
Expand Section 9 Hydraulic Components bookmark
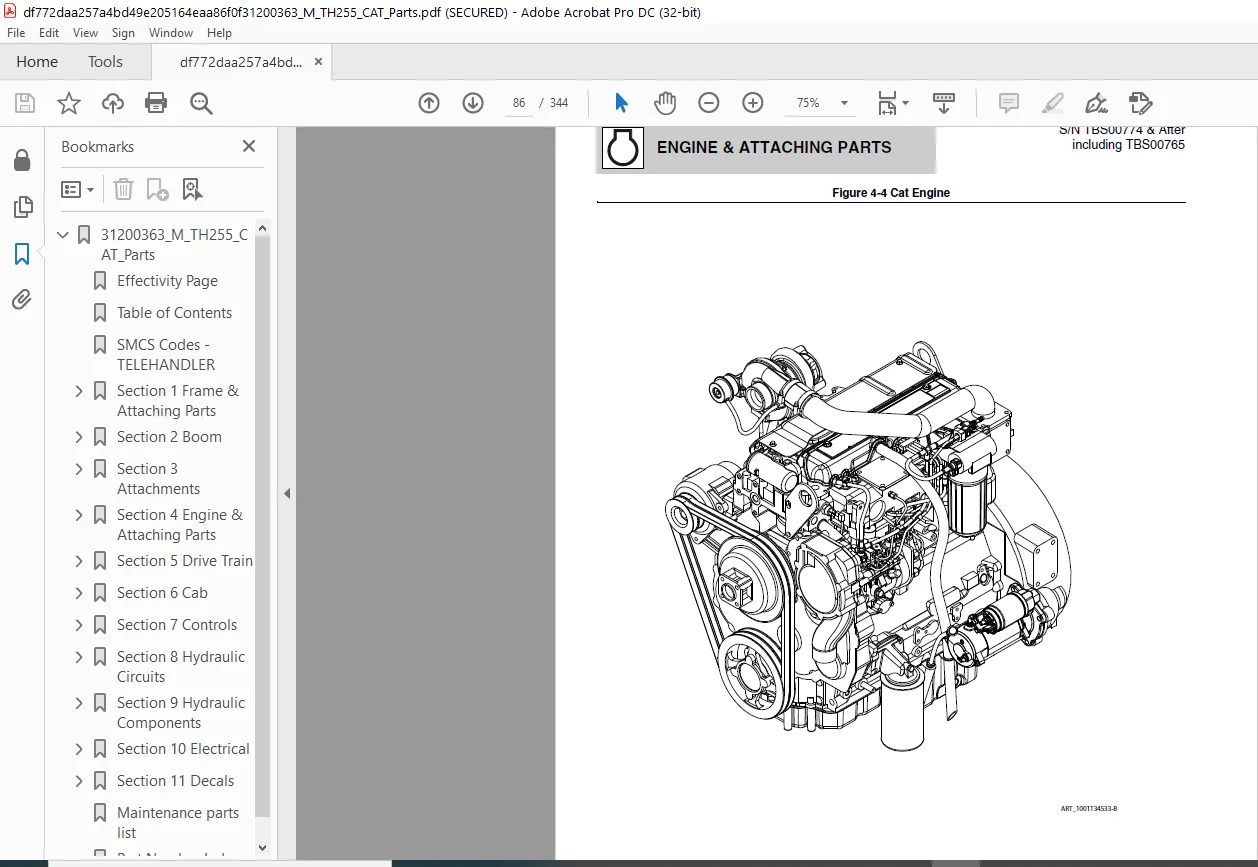[x=79, y=703]
